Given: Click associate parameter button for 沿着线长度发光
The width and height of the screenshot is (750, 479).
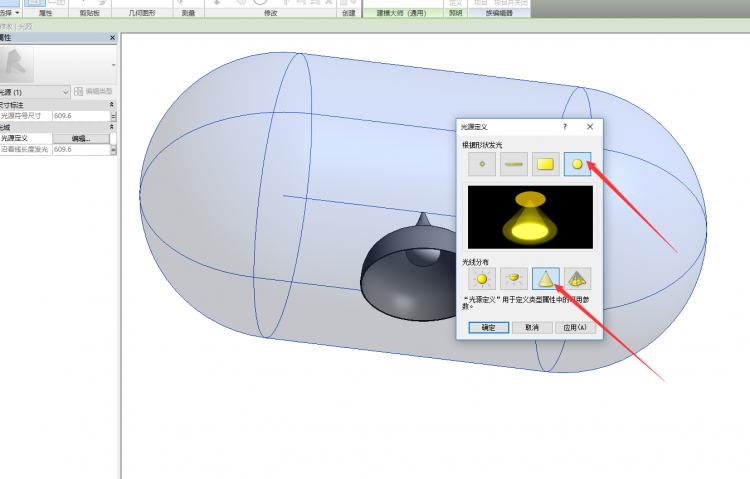Looking at the screenshot, I should tap(114, 149).
